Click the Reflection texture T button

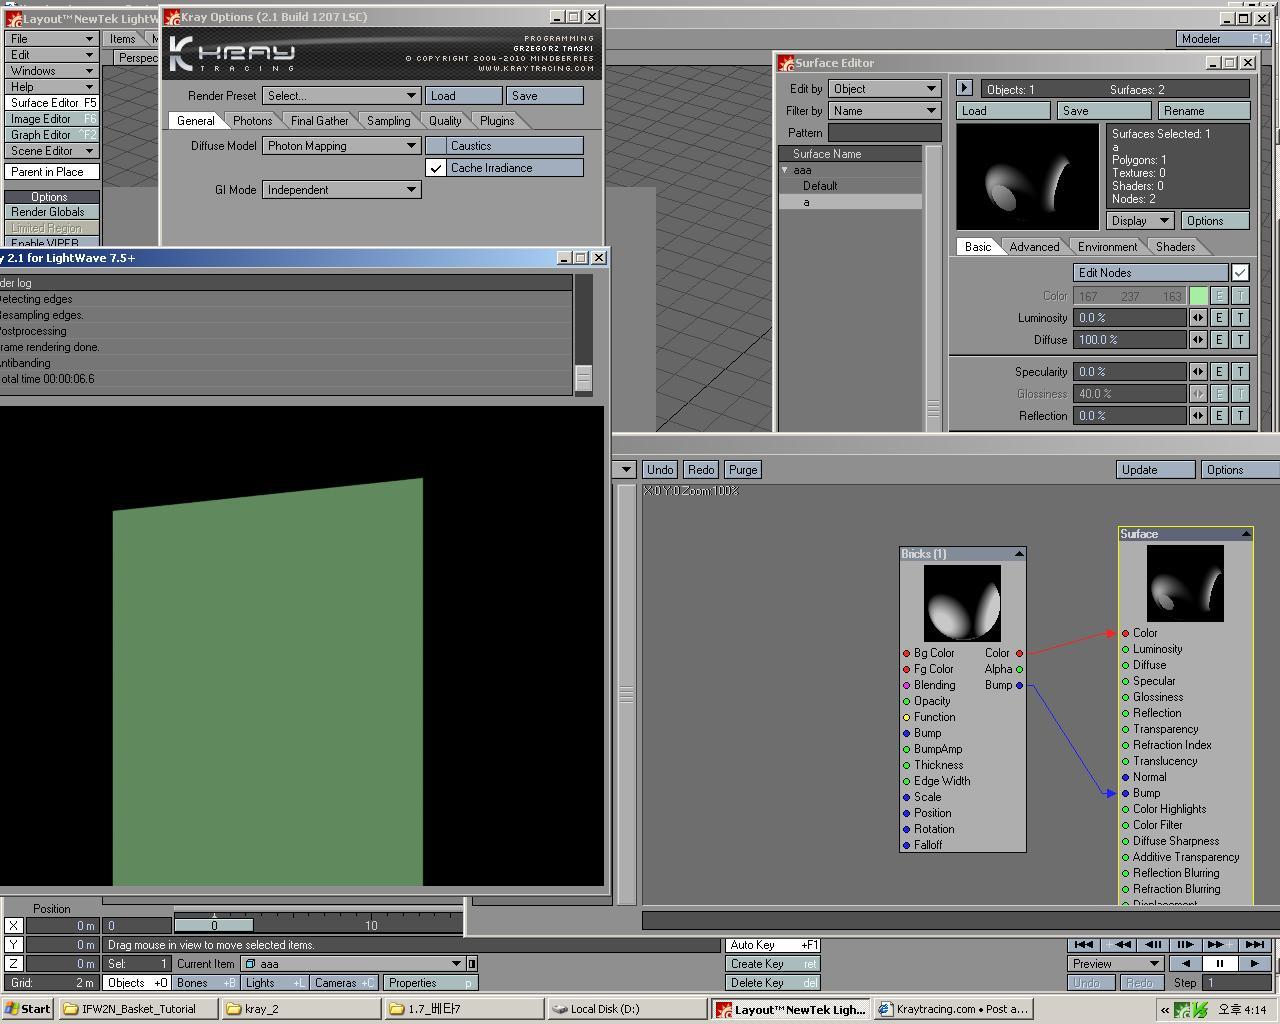[1240, 416]
